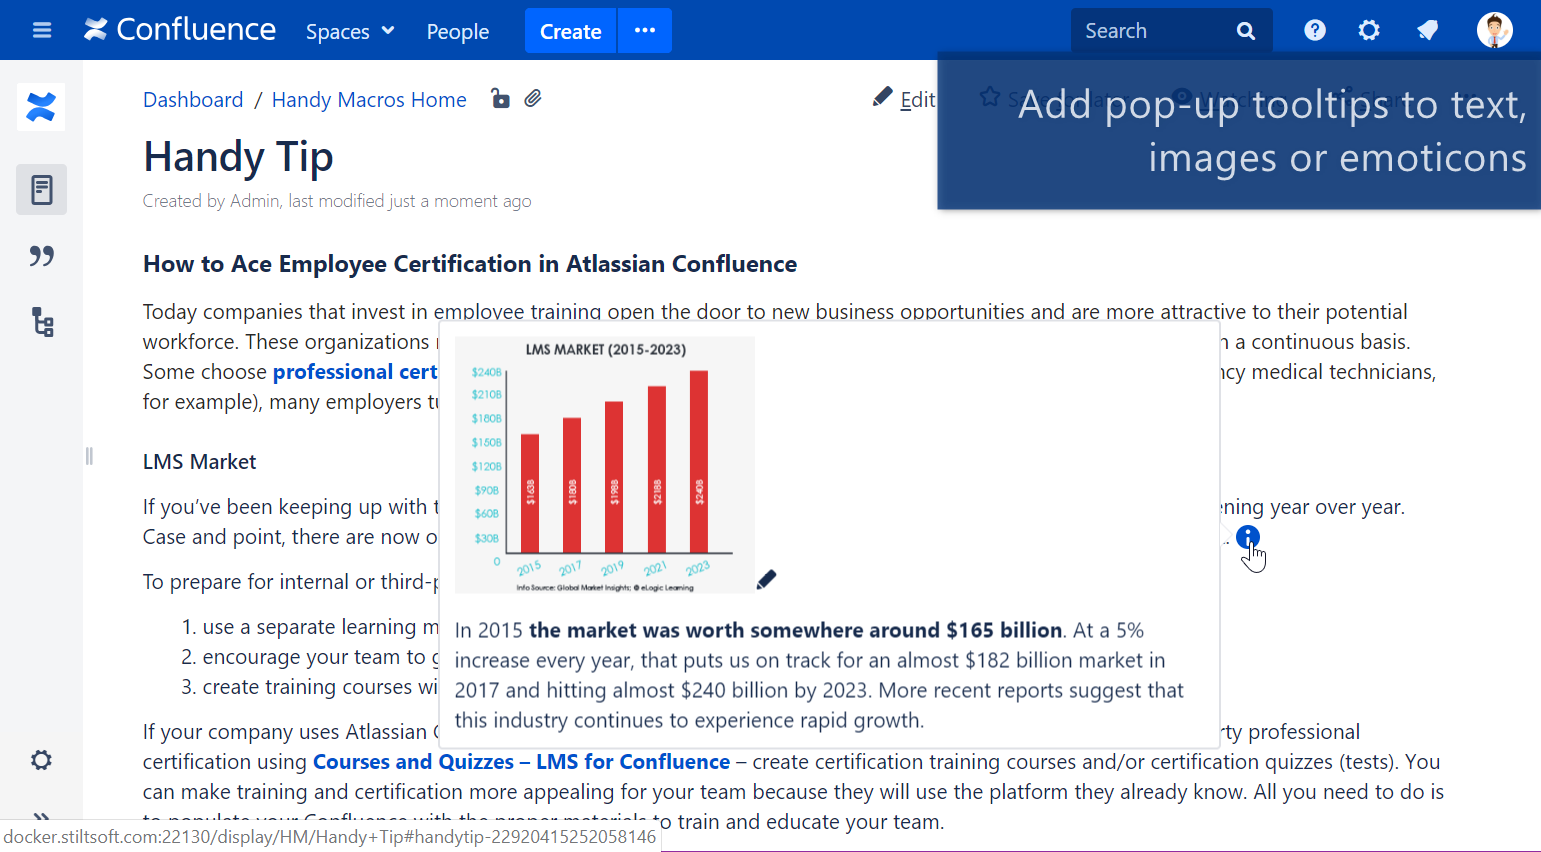Click the Handy Macros space logo
This screenshot has width=1541, height=852.
click(x=41, y=107)
